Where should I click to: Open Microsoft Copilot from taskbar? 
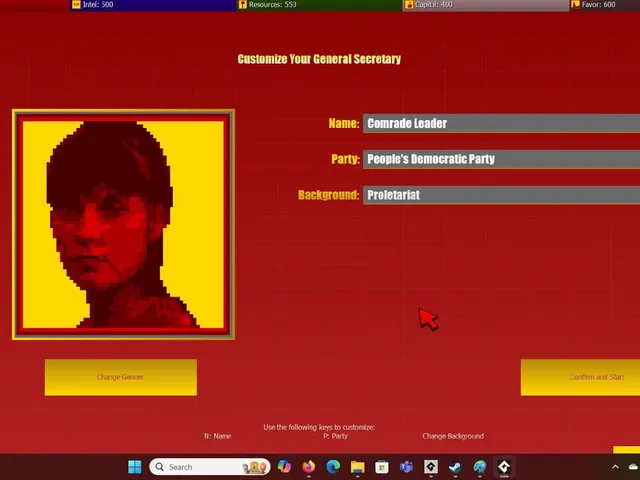click(x=284, y=466)
